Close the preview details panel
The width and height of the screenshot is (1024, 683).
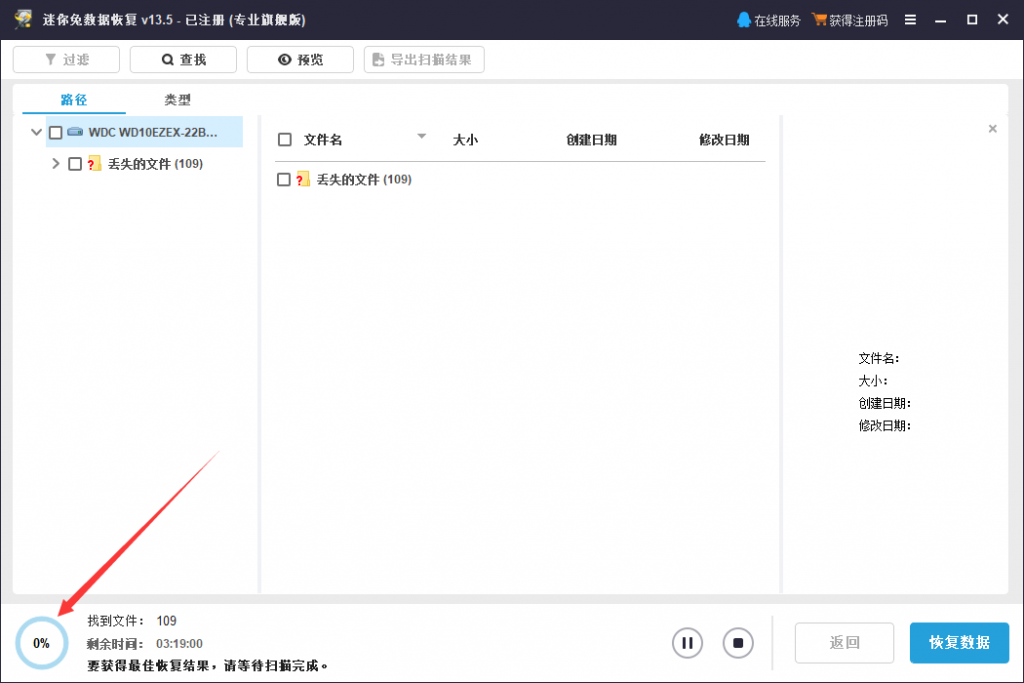(x=993, y=129)
